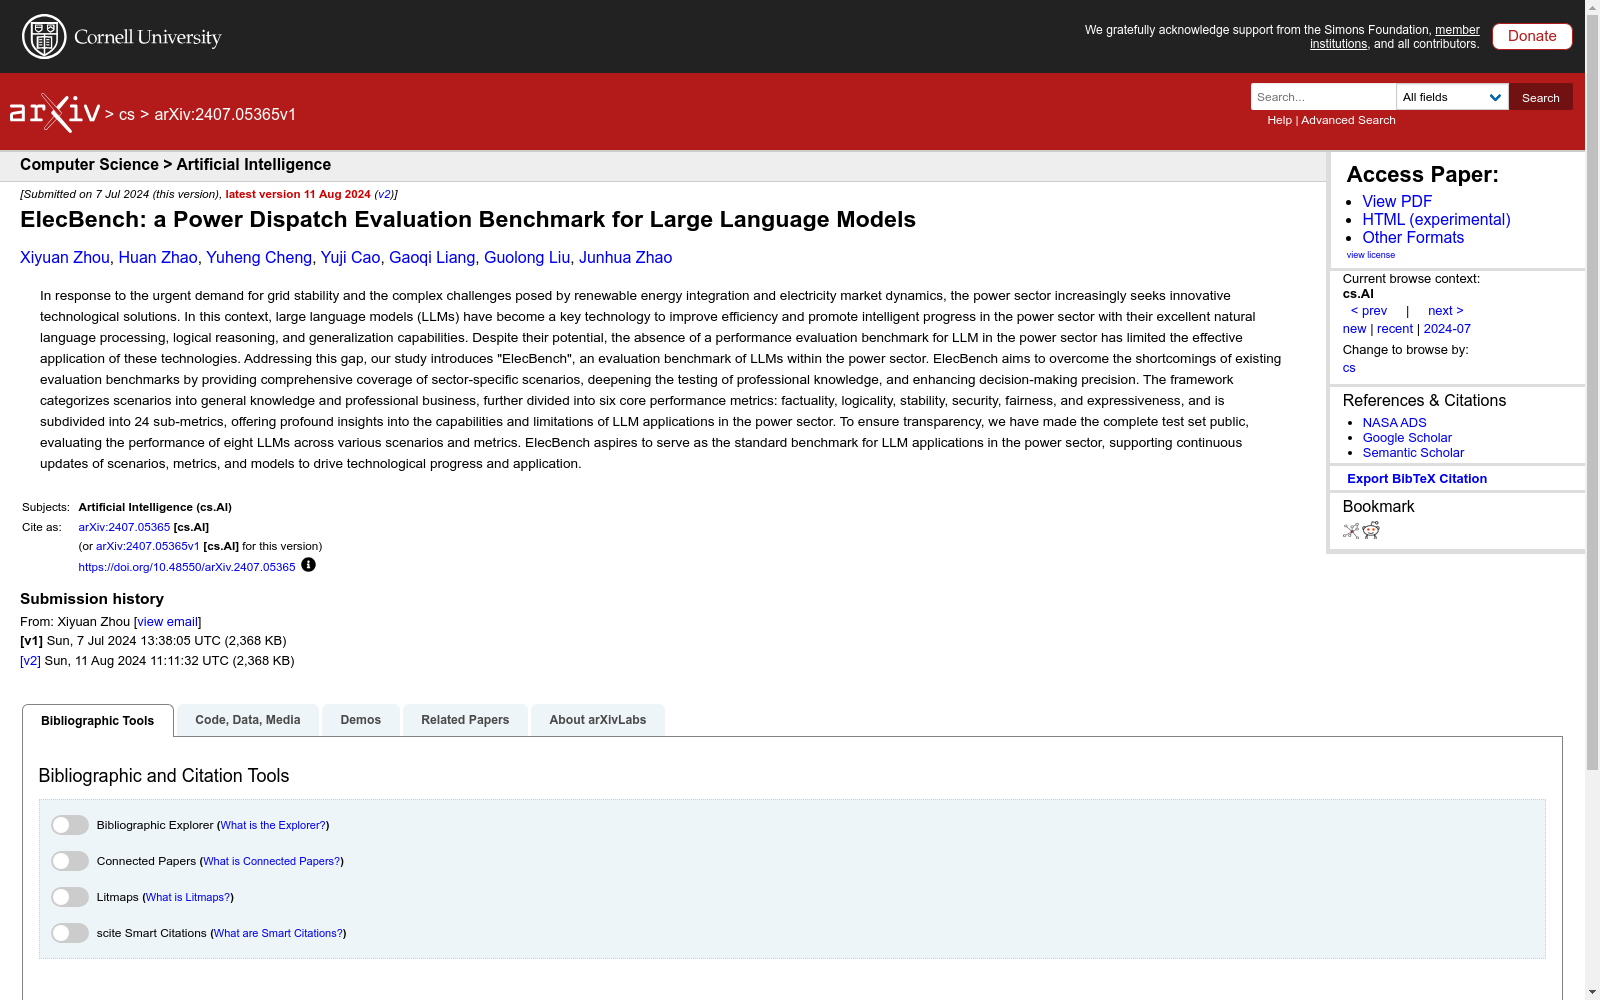1600x1000 pixels.
Task: Enable scite Smart Citations toggle
Action: [70, 933]
